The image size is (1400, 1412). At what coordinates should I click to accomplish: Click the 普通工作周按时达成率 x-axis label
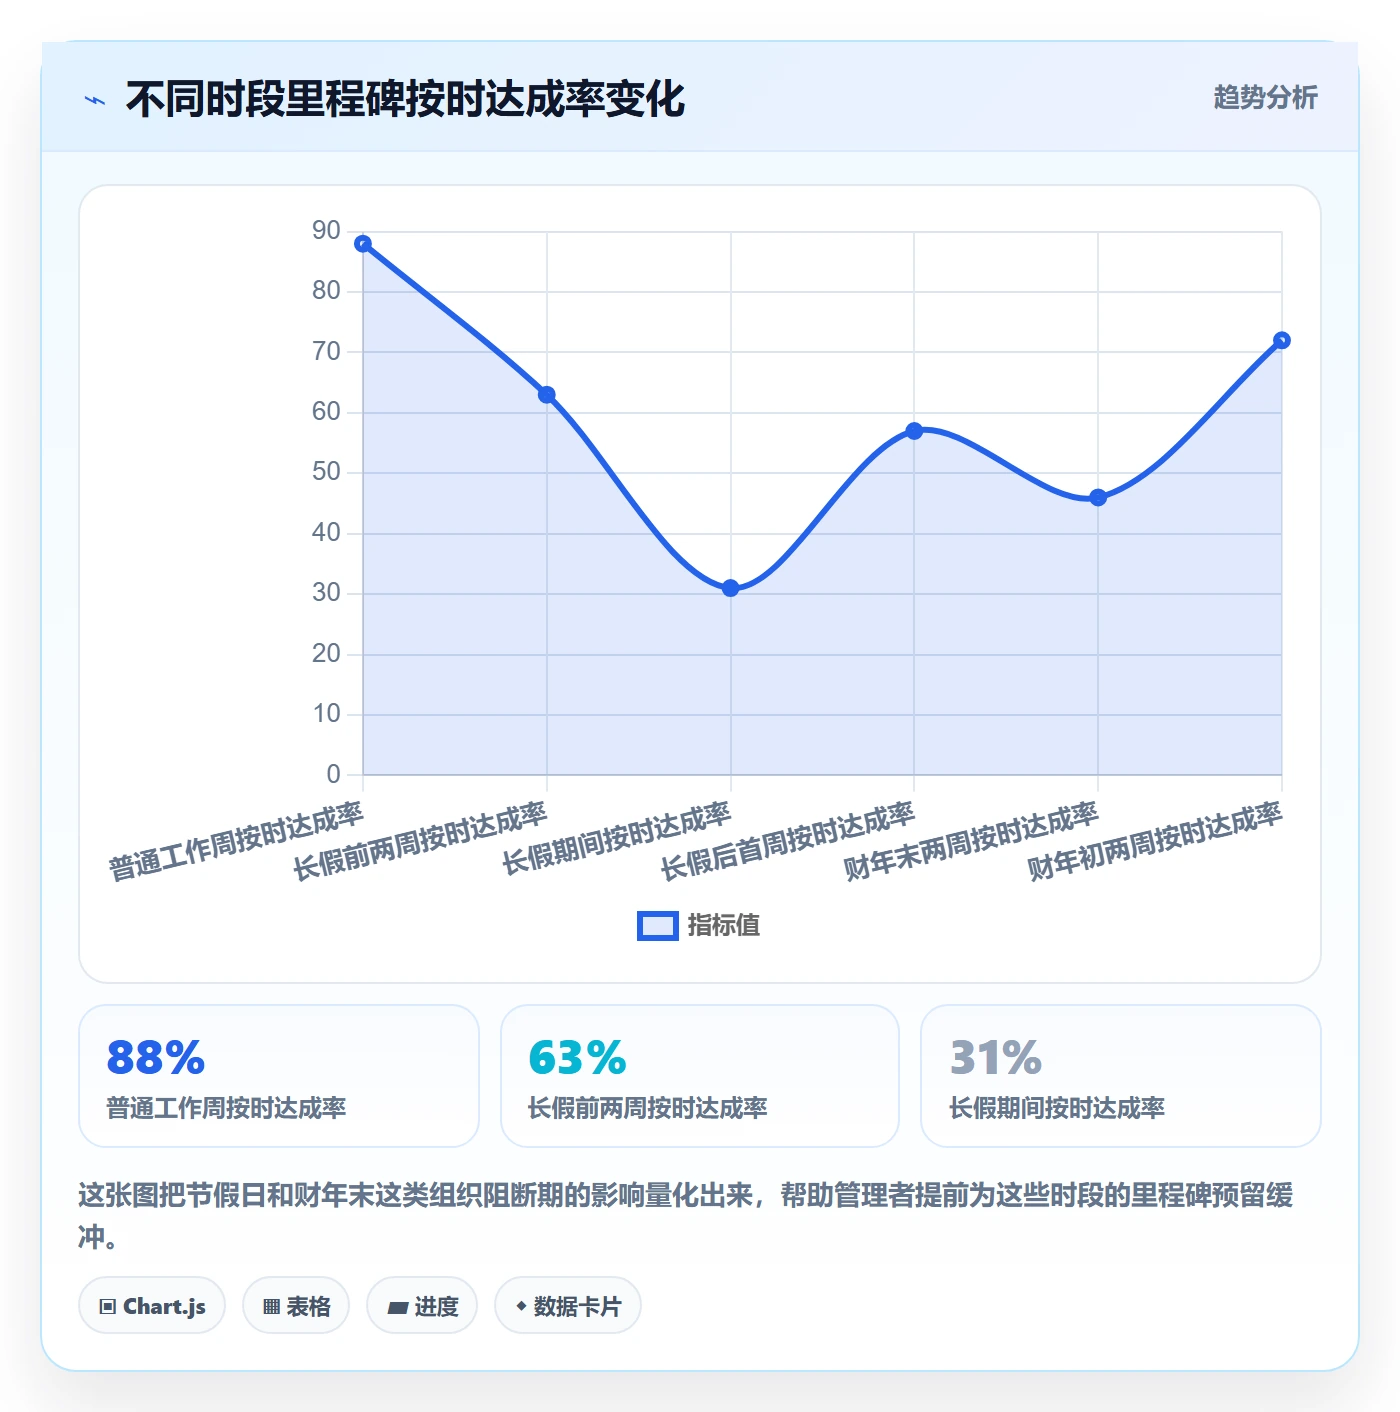coord(236,841)
